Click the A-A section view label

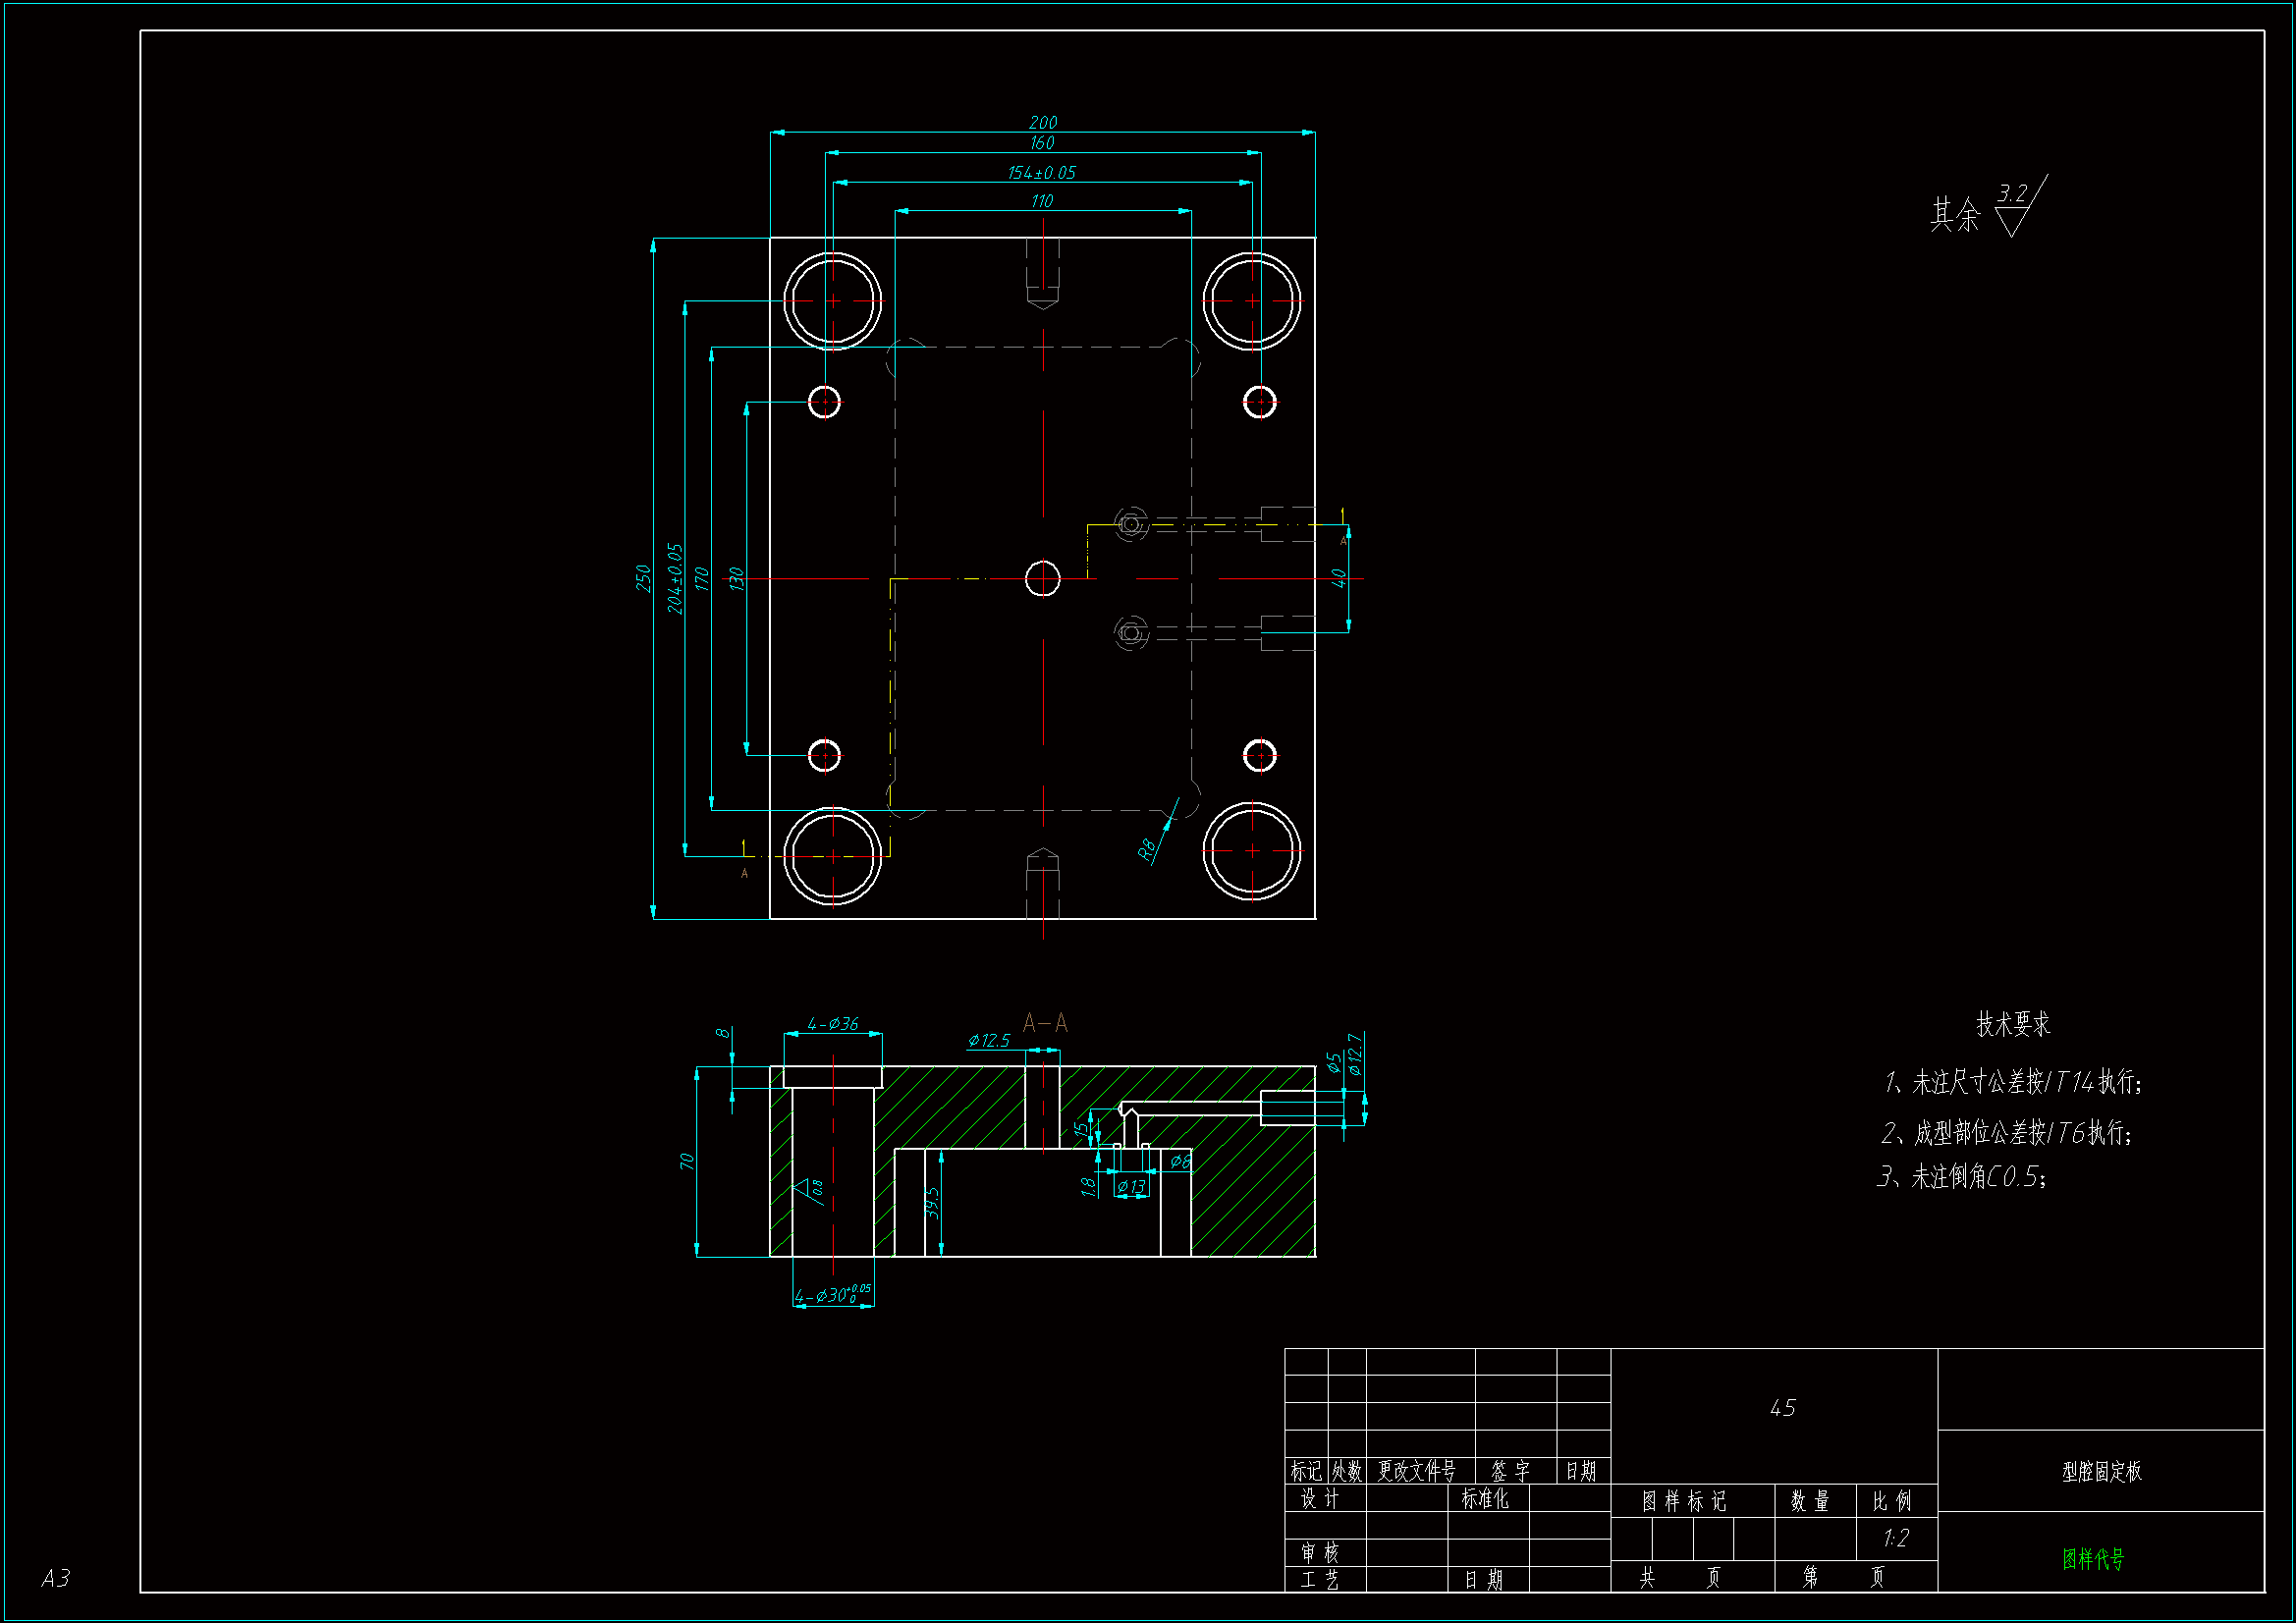(x=1045, y=1023)
